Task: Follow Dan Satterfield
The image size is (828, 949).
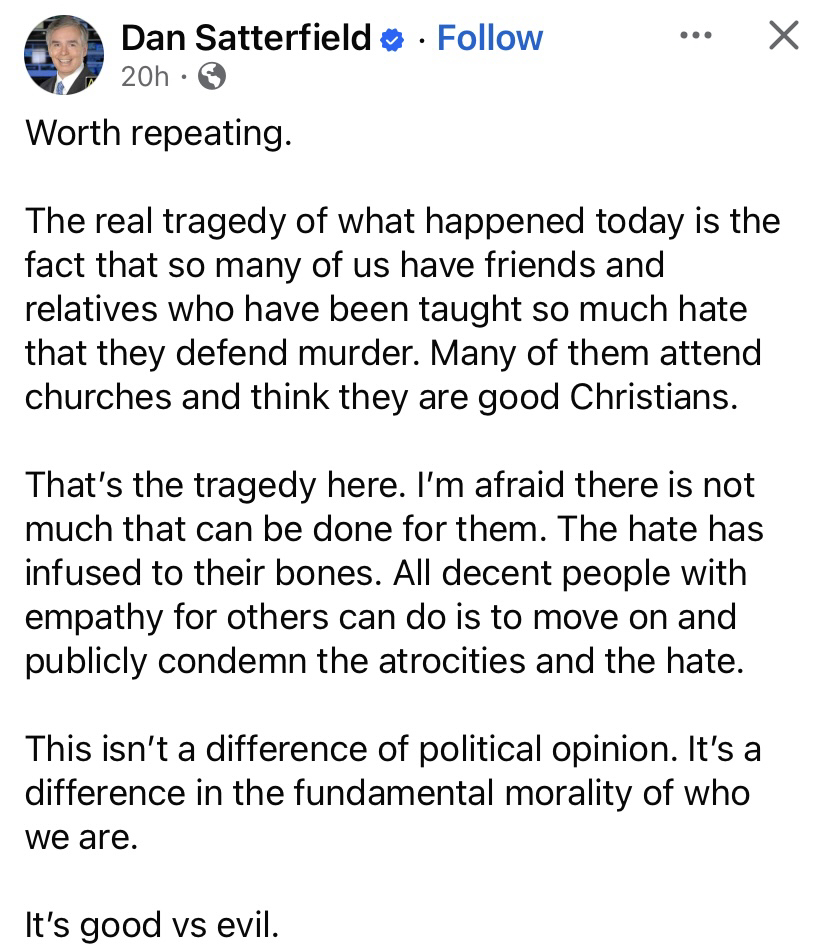Action: click(x=489, y=39)
